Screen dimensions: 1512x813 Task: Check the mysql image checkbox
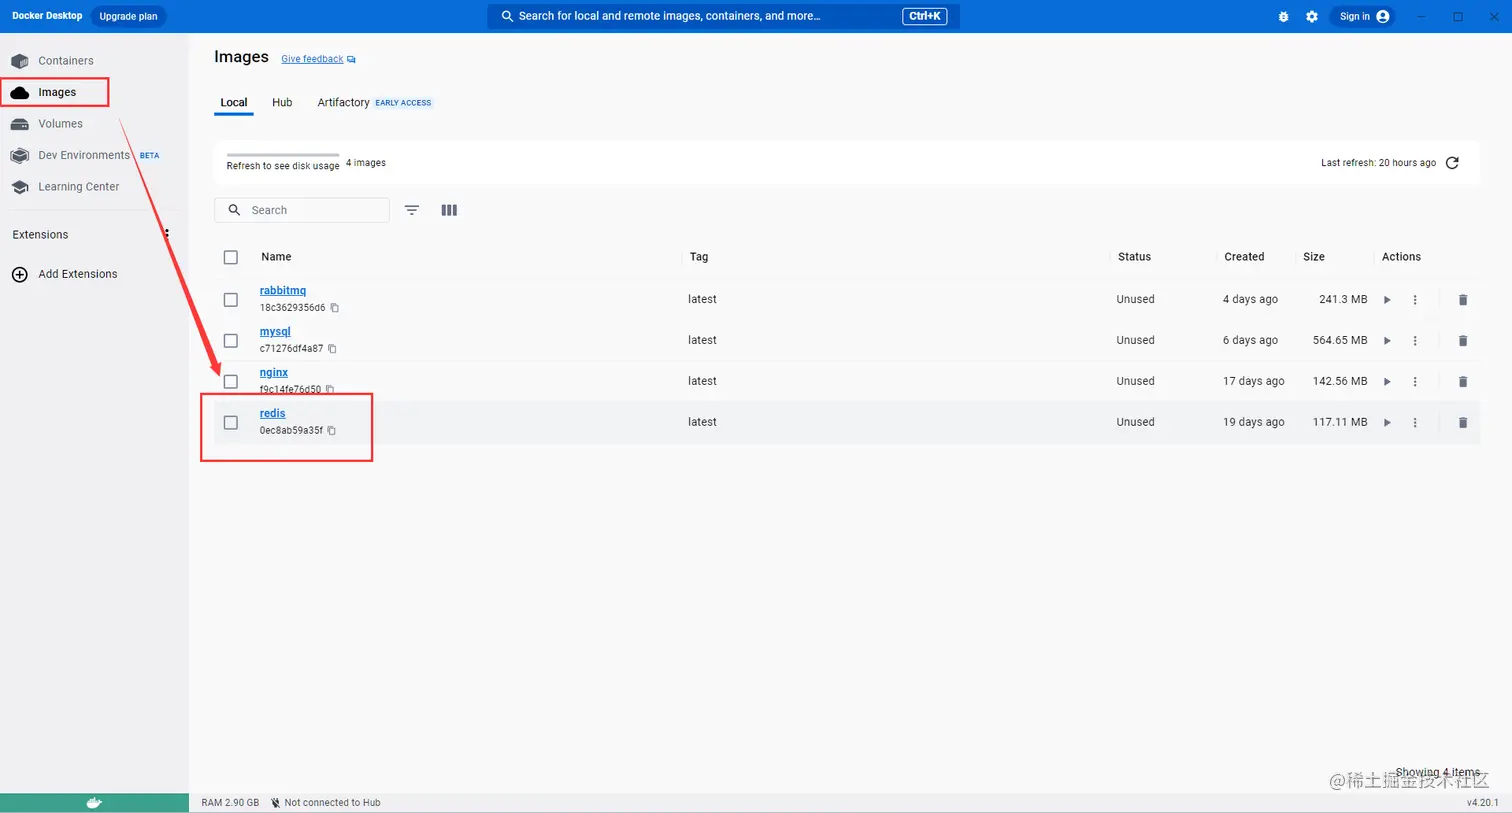pyautogui.click(x=231, y=341)
